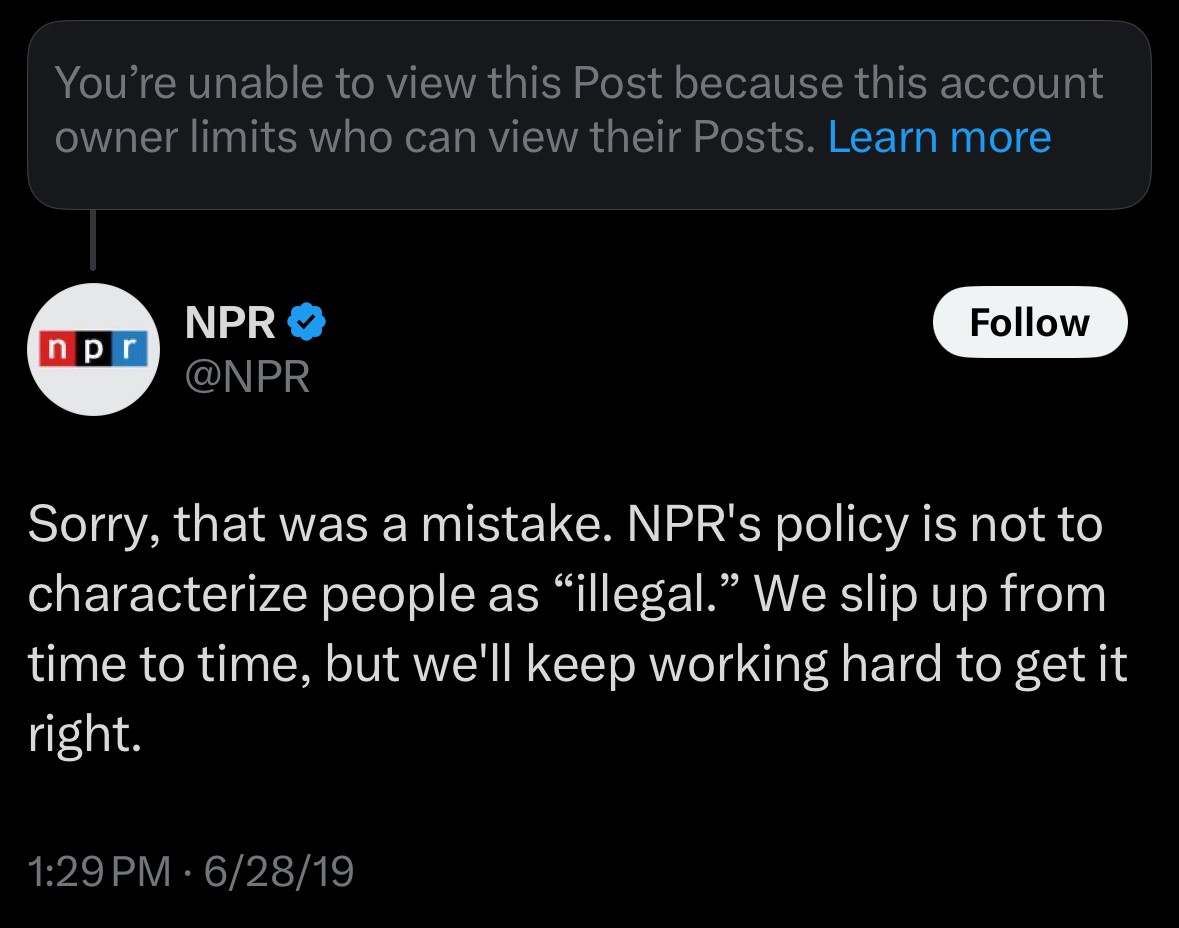
Task: Open NPR's round profile avatar
Action: [93, 349]
